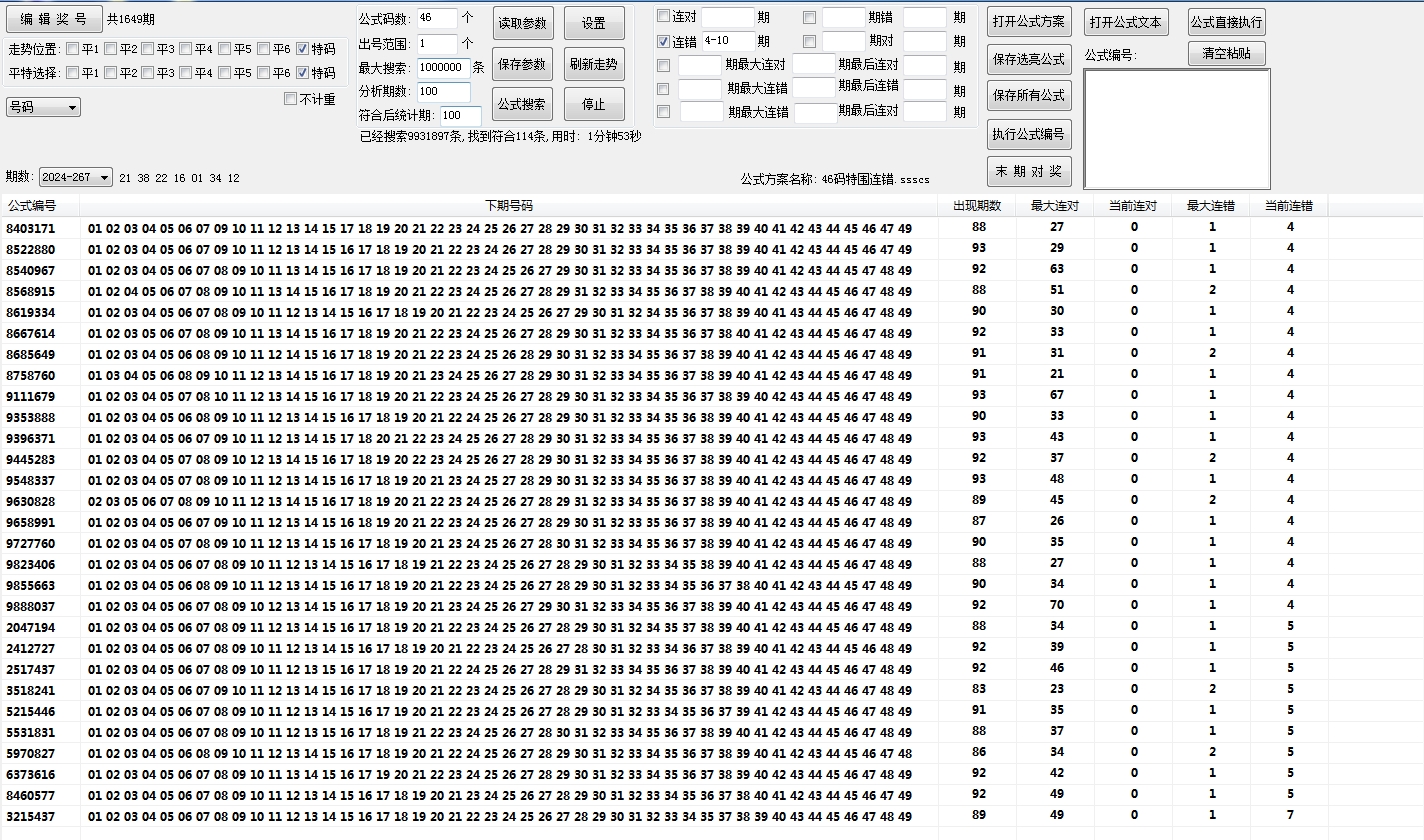Run 末期对奖 check button
Image resolution: width=1424 pixels, height=840 pixels.
(1028, 171)
